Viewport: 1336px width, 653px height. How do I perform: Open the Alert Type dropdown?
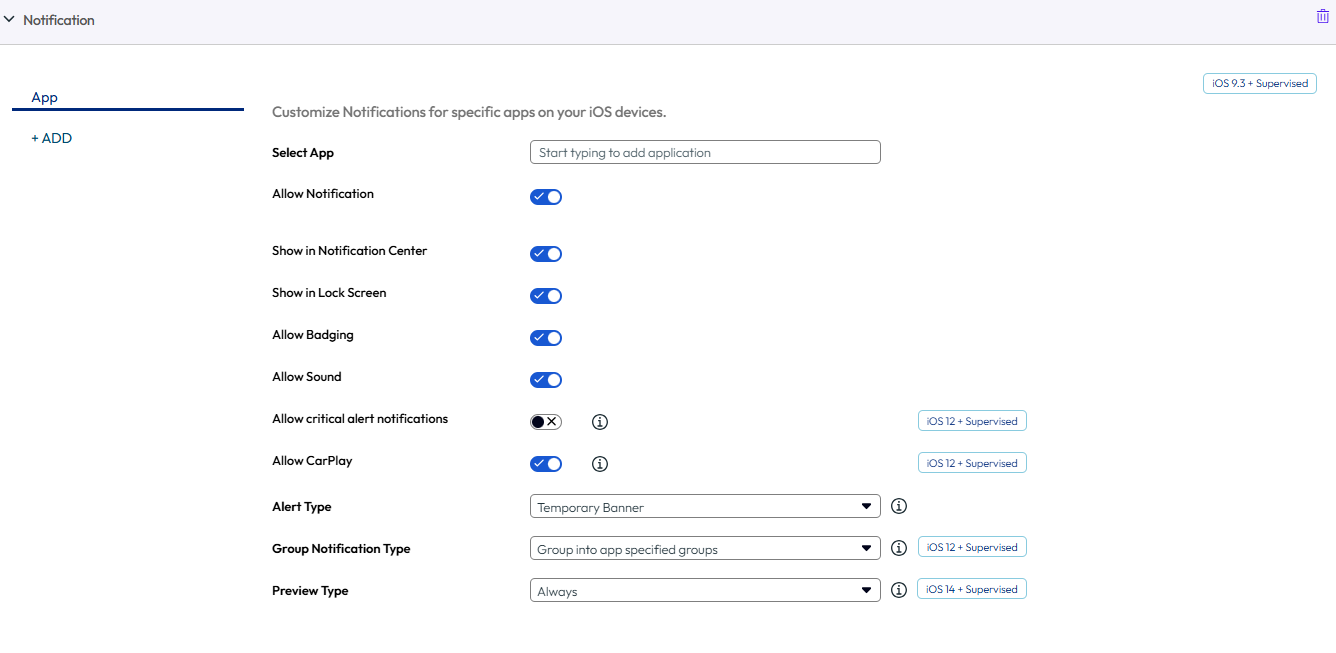point(705,506)
